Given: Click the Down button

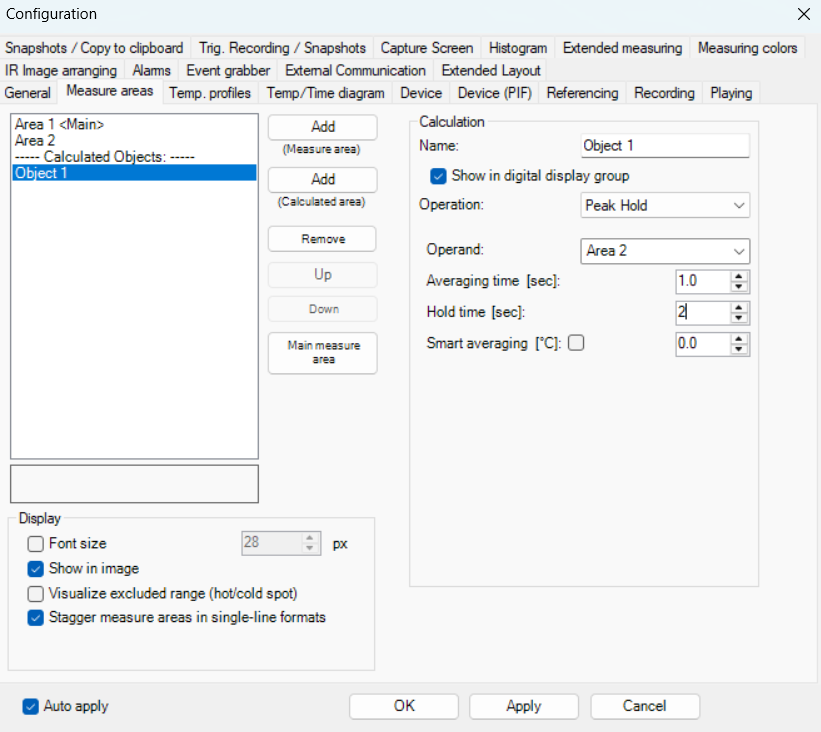Looking at the screenshot, I should coord(323,309).
